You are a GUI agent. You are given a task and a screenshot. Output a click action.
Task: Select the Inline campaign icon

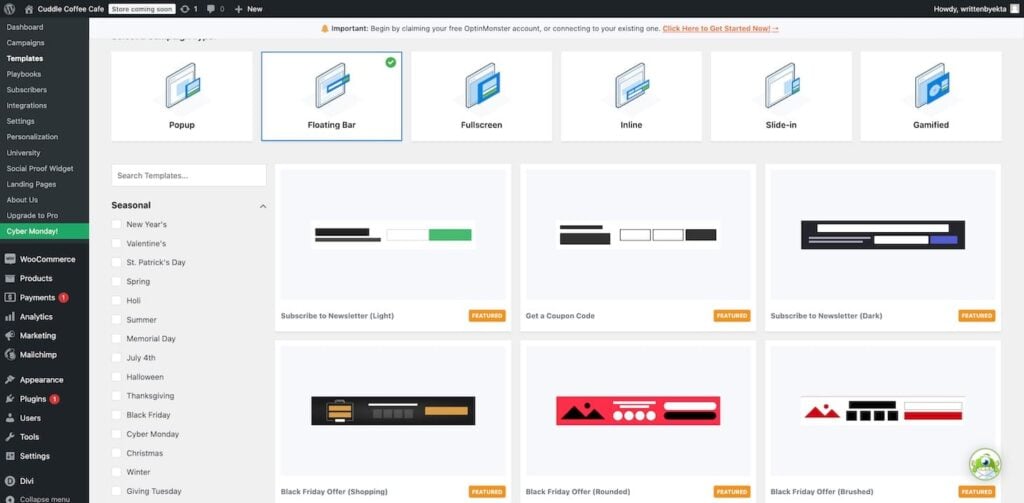(632, 86)
